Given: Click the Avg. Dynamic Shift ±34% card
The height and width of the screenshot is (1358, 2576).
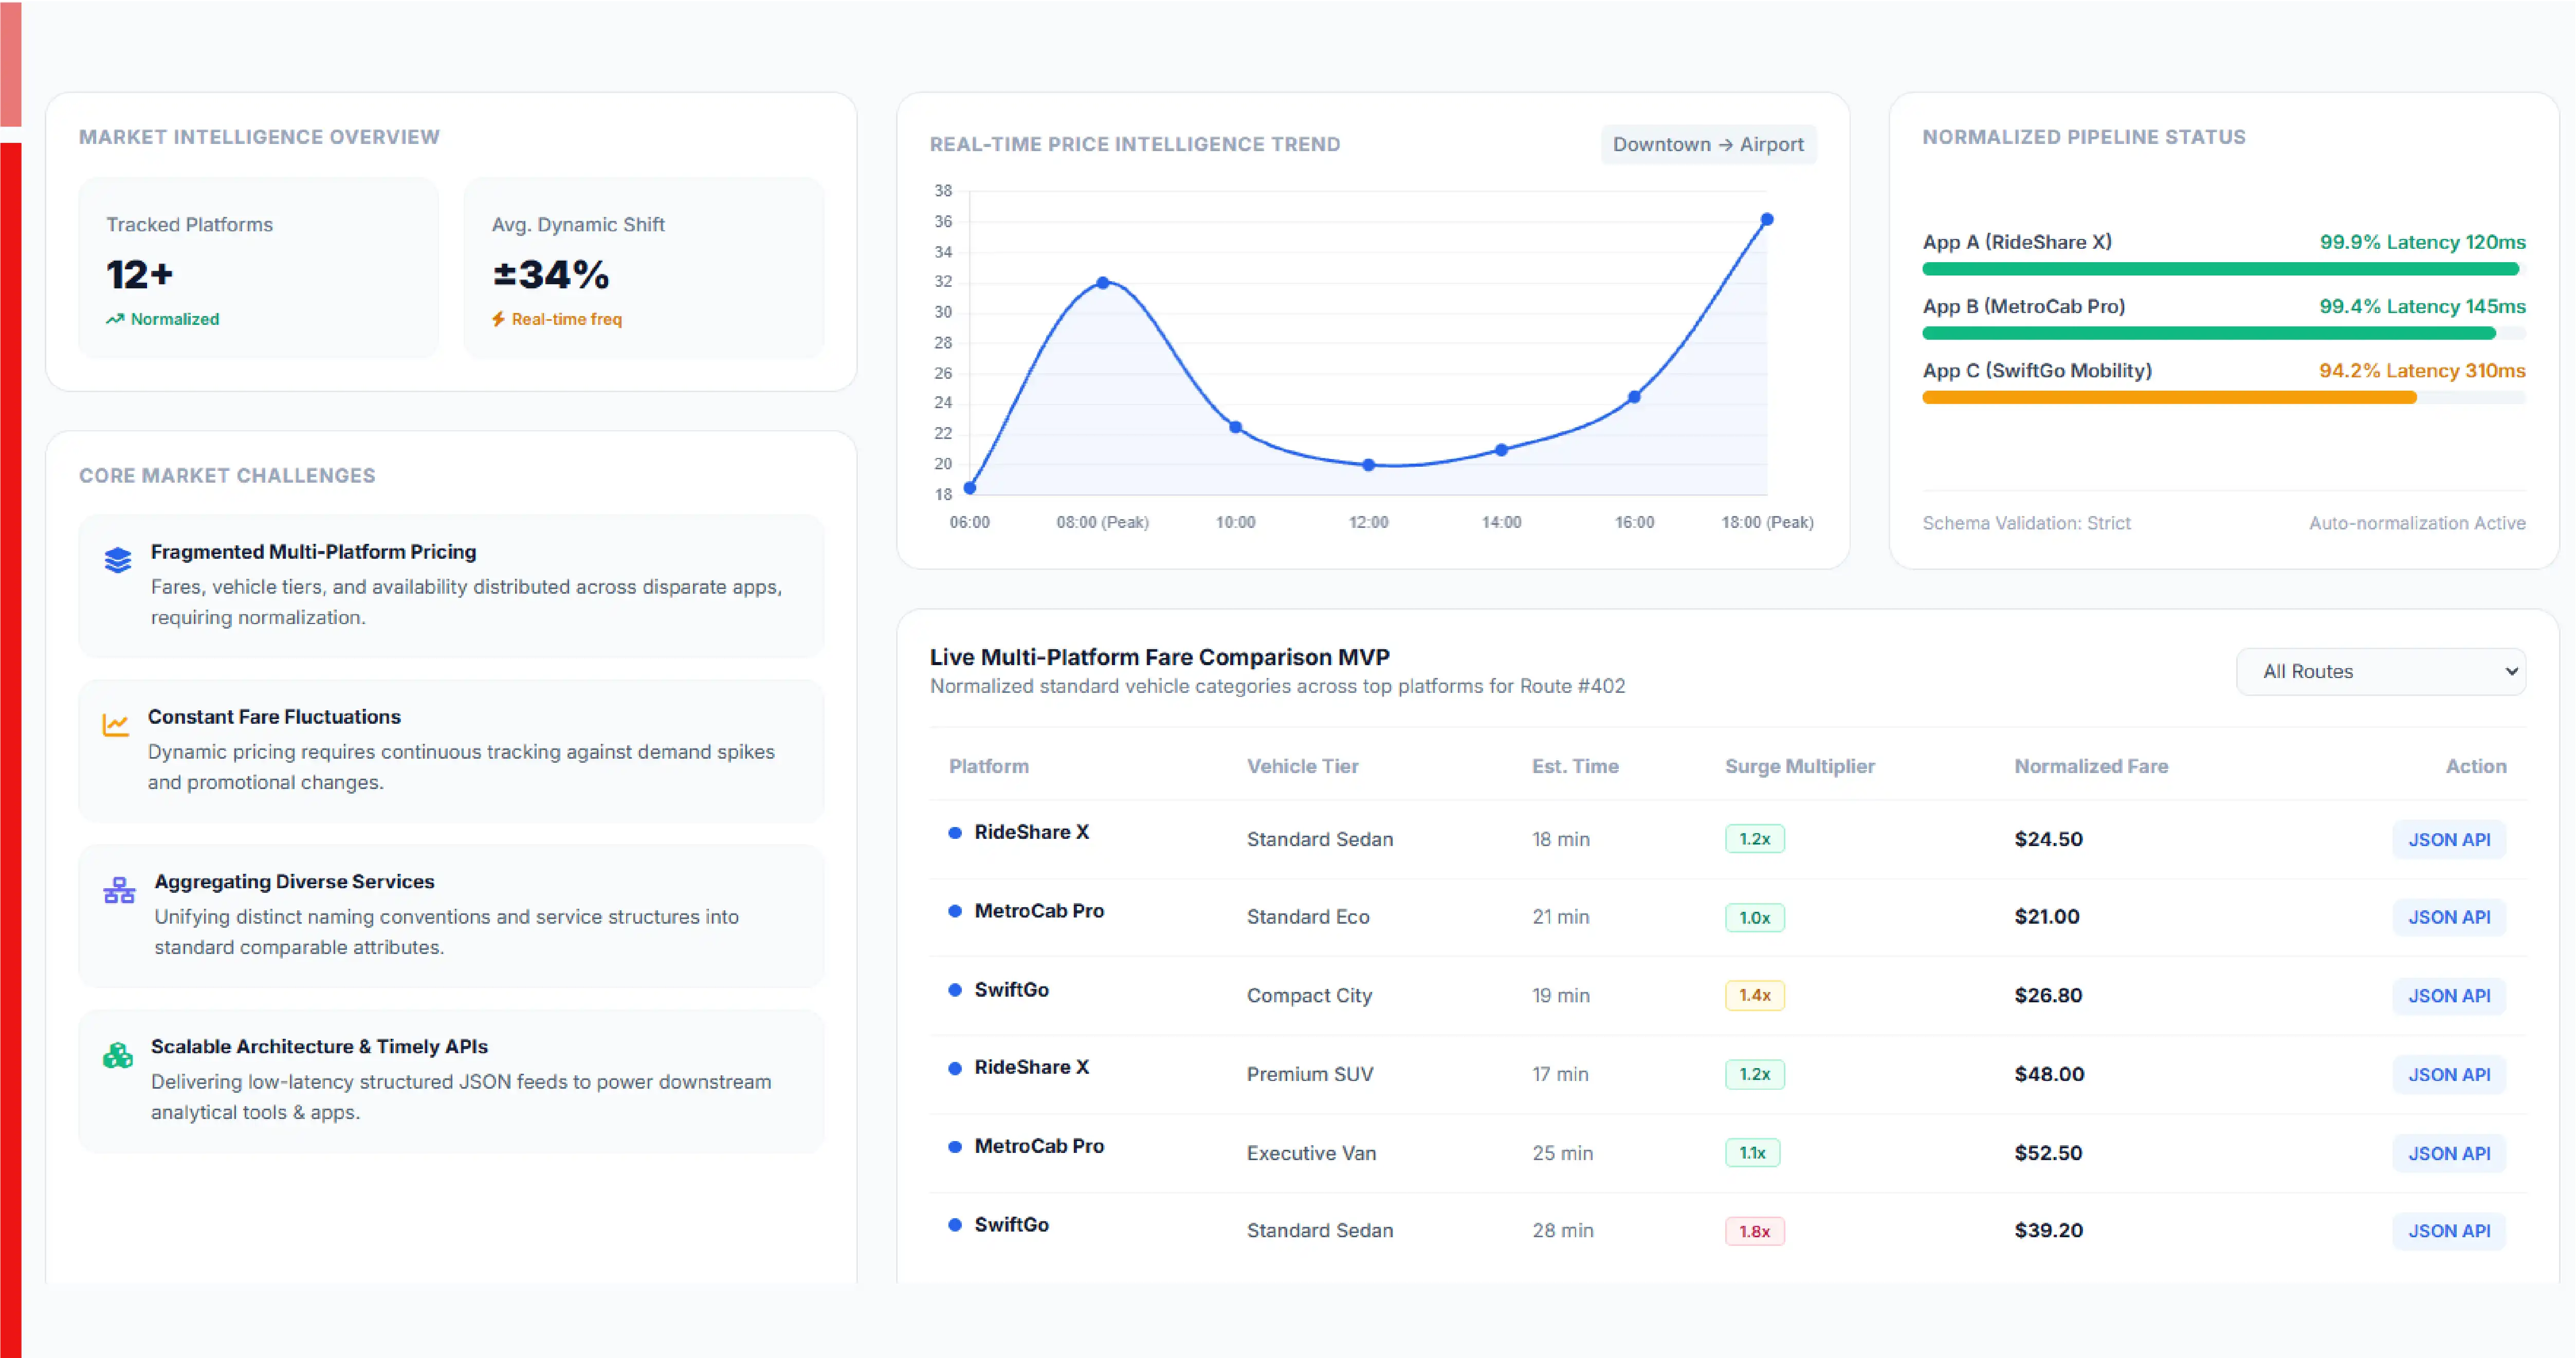Looking at the screenshot, I should coord(643,268).
